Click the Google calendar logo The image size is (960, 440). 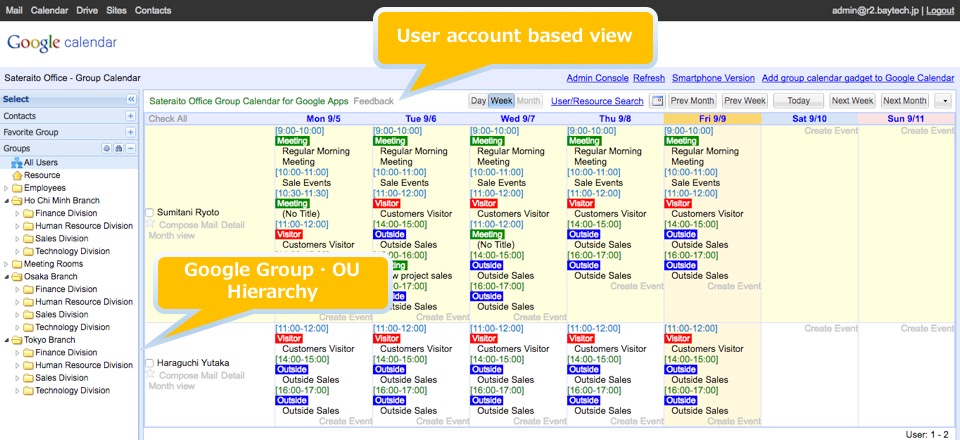pos(62,43)
